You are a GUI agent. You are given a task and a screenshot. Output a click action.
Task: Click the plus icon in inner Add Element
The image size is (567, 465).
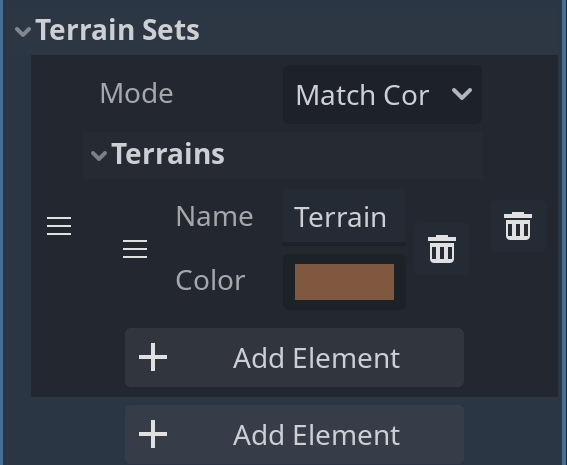click(x=153, y=357)
